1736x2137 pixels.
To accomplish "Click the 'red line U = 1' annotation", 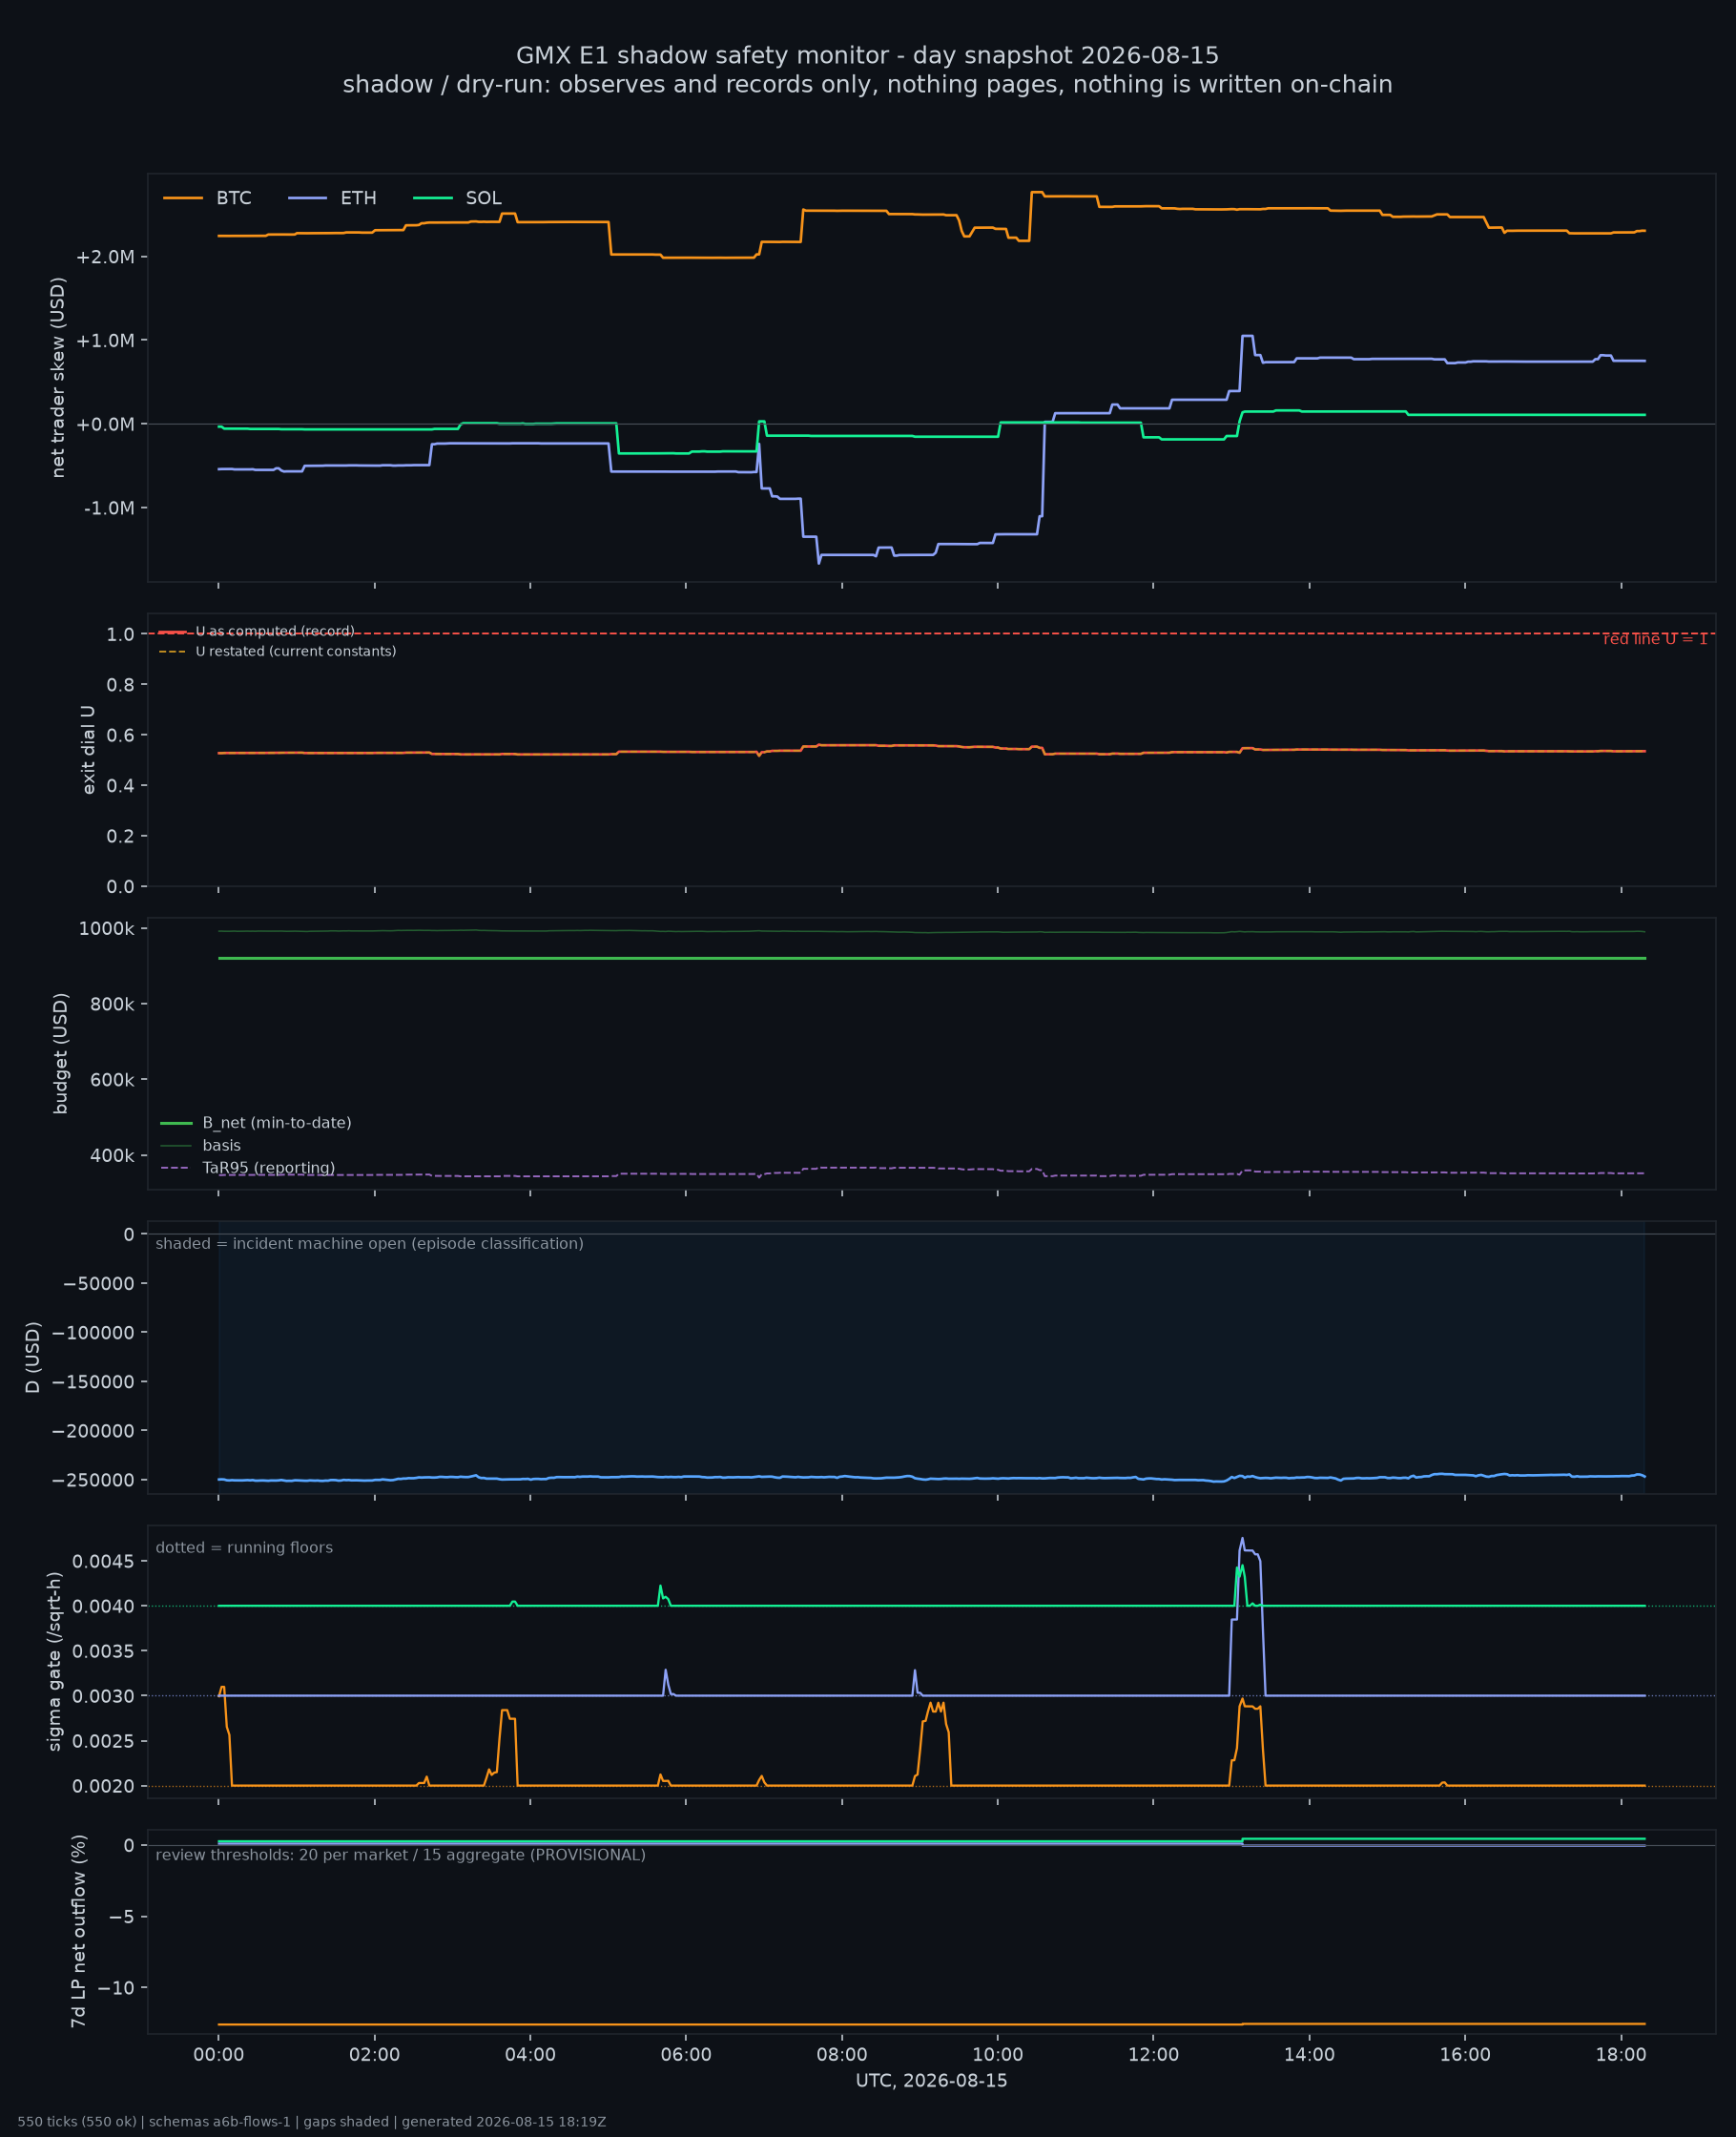I will coord(1655,639).
